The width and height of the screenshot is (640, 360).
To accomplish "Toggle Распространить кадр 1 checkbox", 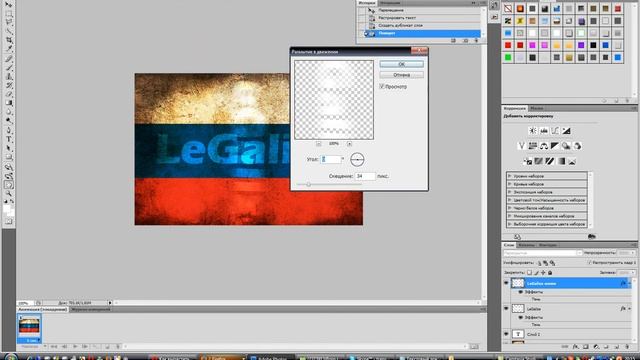I will (x=590, y=262).
